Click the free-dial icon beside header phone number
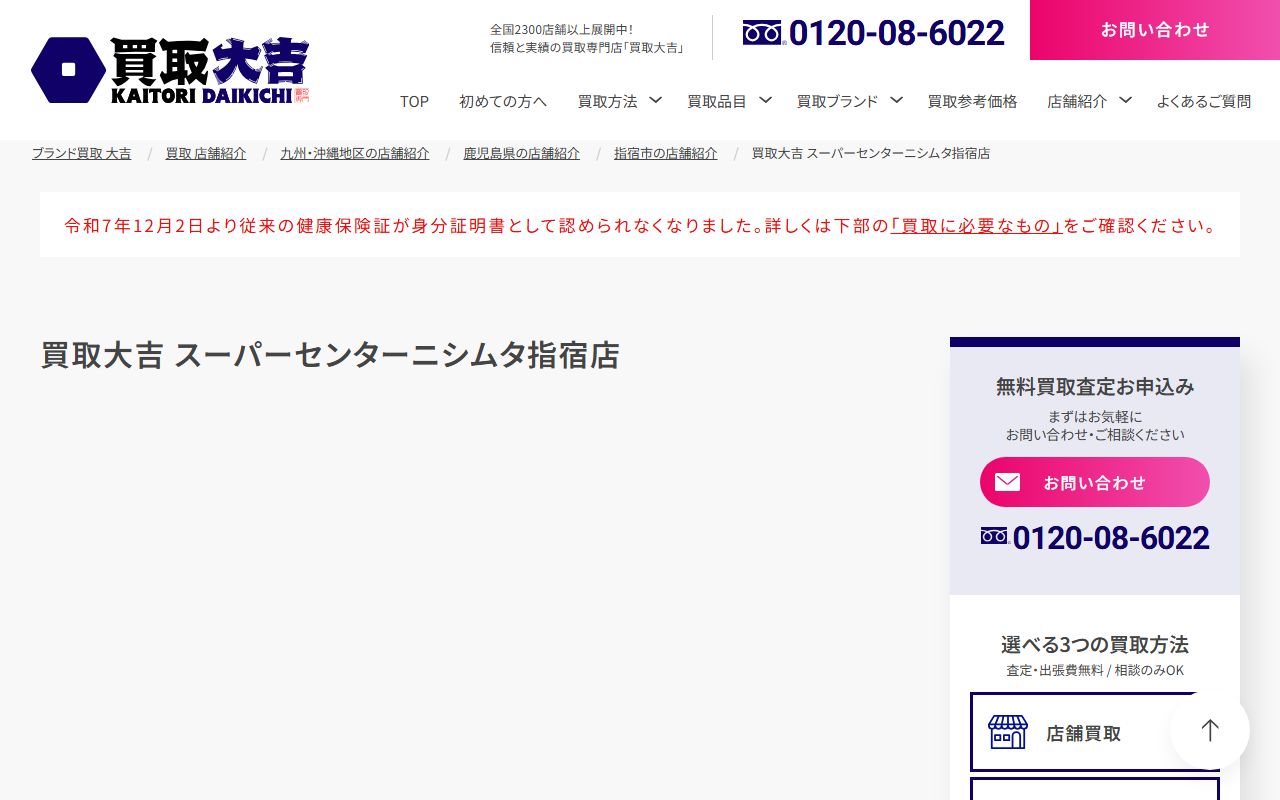This screenshot has height=800, width=1280. click(x=764, y=33)
